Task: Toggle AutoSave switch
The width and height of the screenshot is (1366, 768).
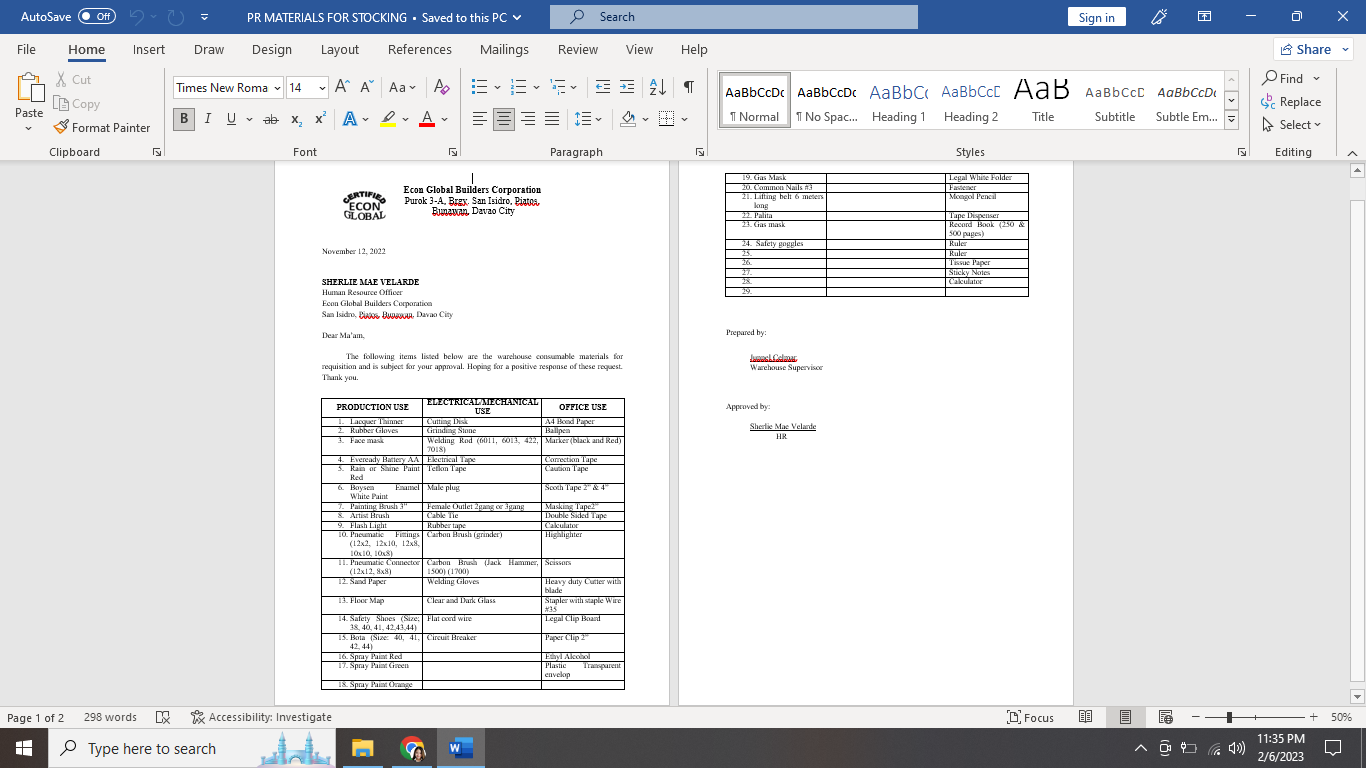Action: point(96,17)
